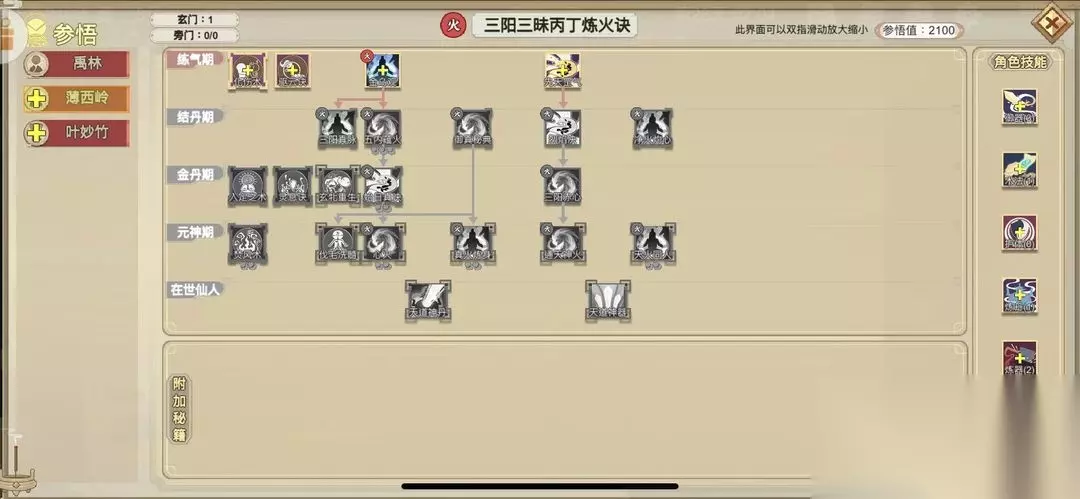Close the 参悟 screen with X button
The image size is (1080, 499).
pyautogui.click(x=1053, y=23)
